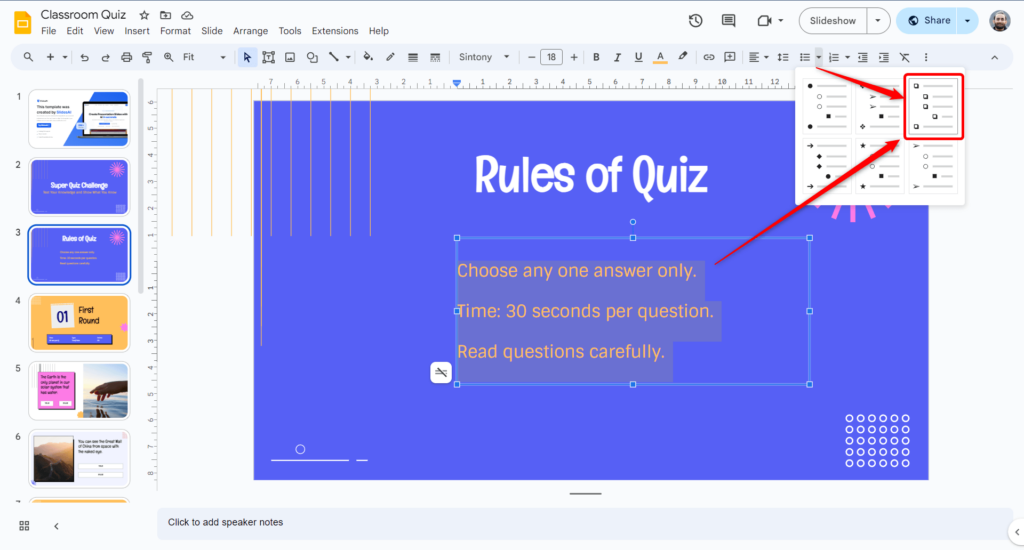Toggle italic formatting
The width and height of the screenshot is (1024, 550).
(x=617, y=57)
